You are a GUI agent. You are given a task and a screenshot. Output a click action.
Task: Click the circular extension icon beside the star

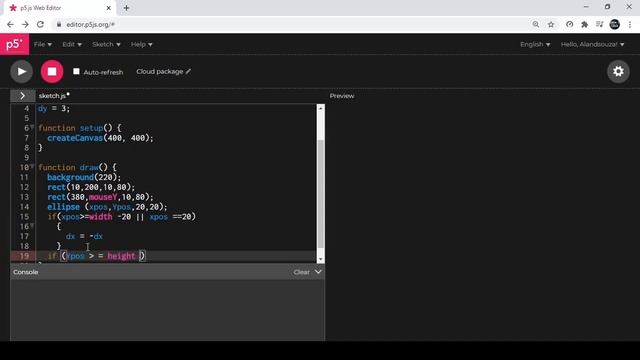point(569,24)
